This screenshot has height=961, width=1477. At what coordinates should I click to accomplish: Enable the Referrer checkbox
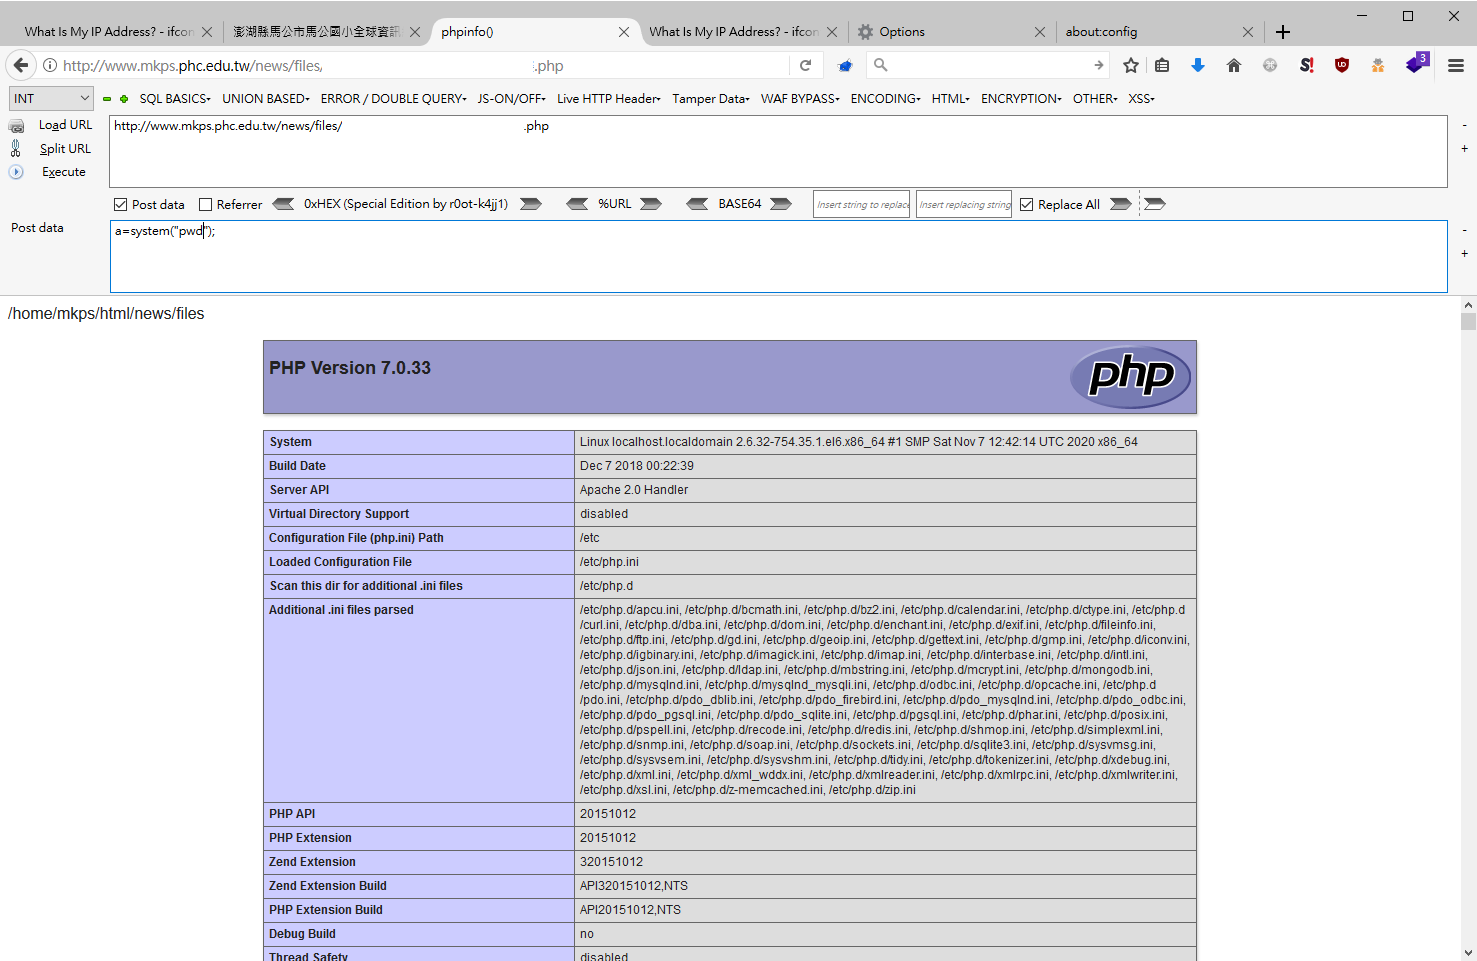[206, 205]
